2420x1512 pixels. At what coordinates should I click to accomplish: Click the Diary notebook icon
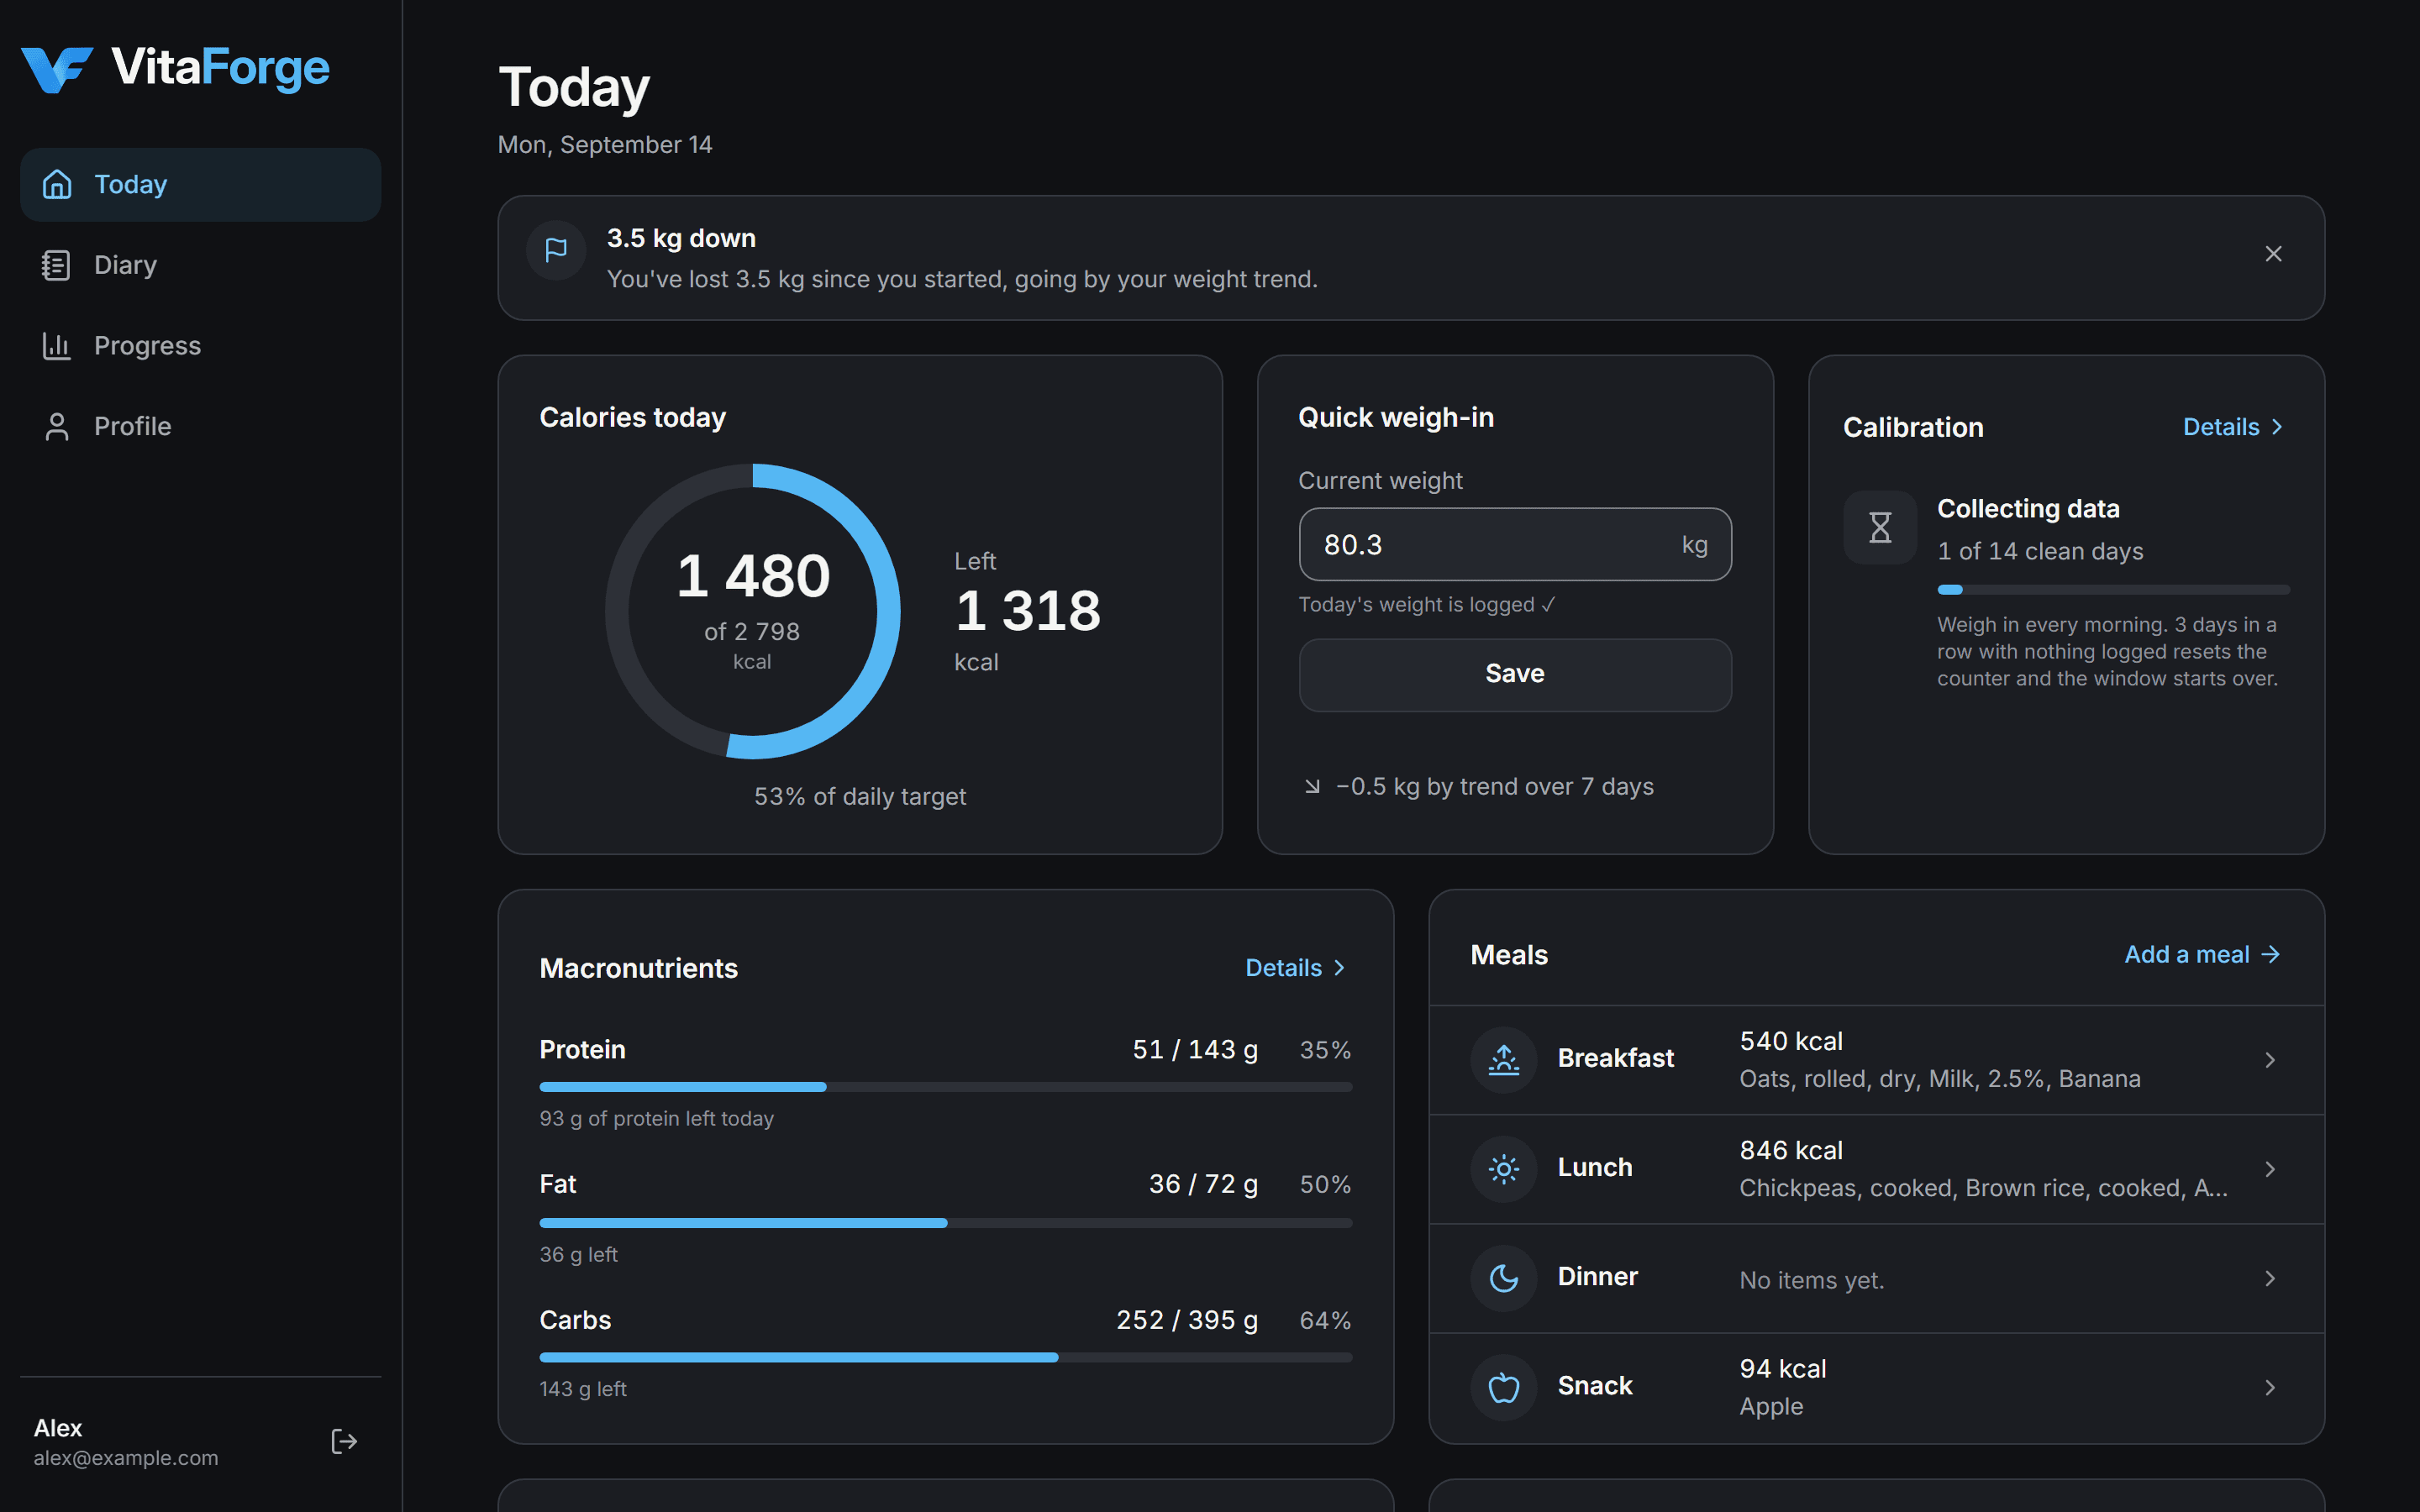tap(57, 265)
